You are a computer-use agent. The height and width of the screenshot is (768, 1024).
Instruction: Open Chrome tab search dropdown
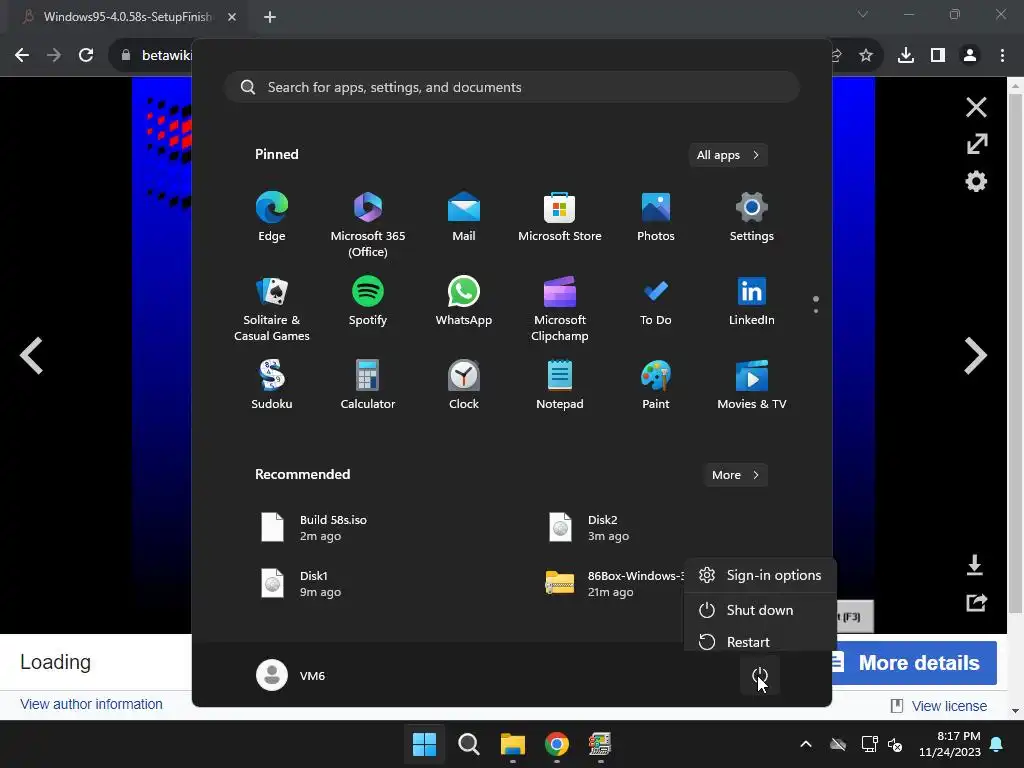[863, 14]
